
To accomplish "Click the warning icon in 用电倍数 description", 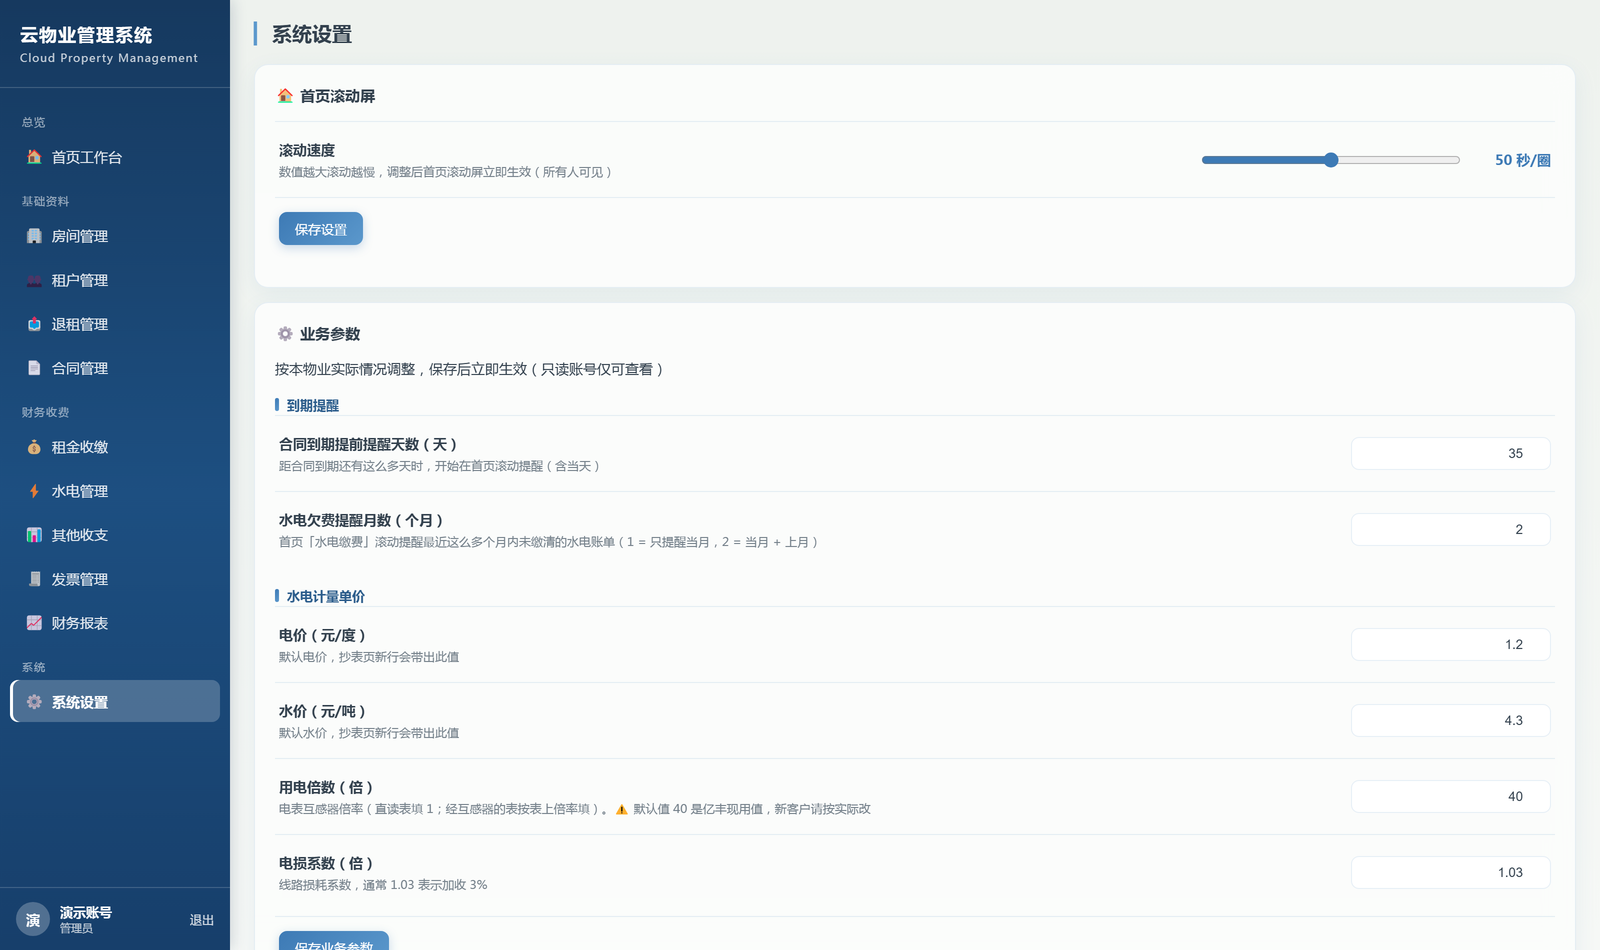I will (x=621, y=809).
